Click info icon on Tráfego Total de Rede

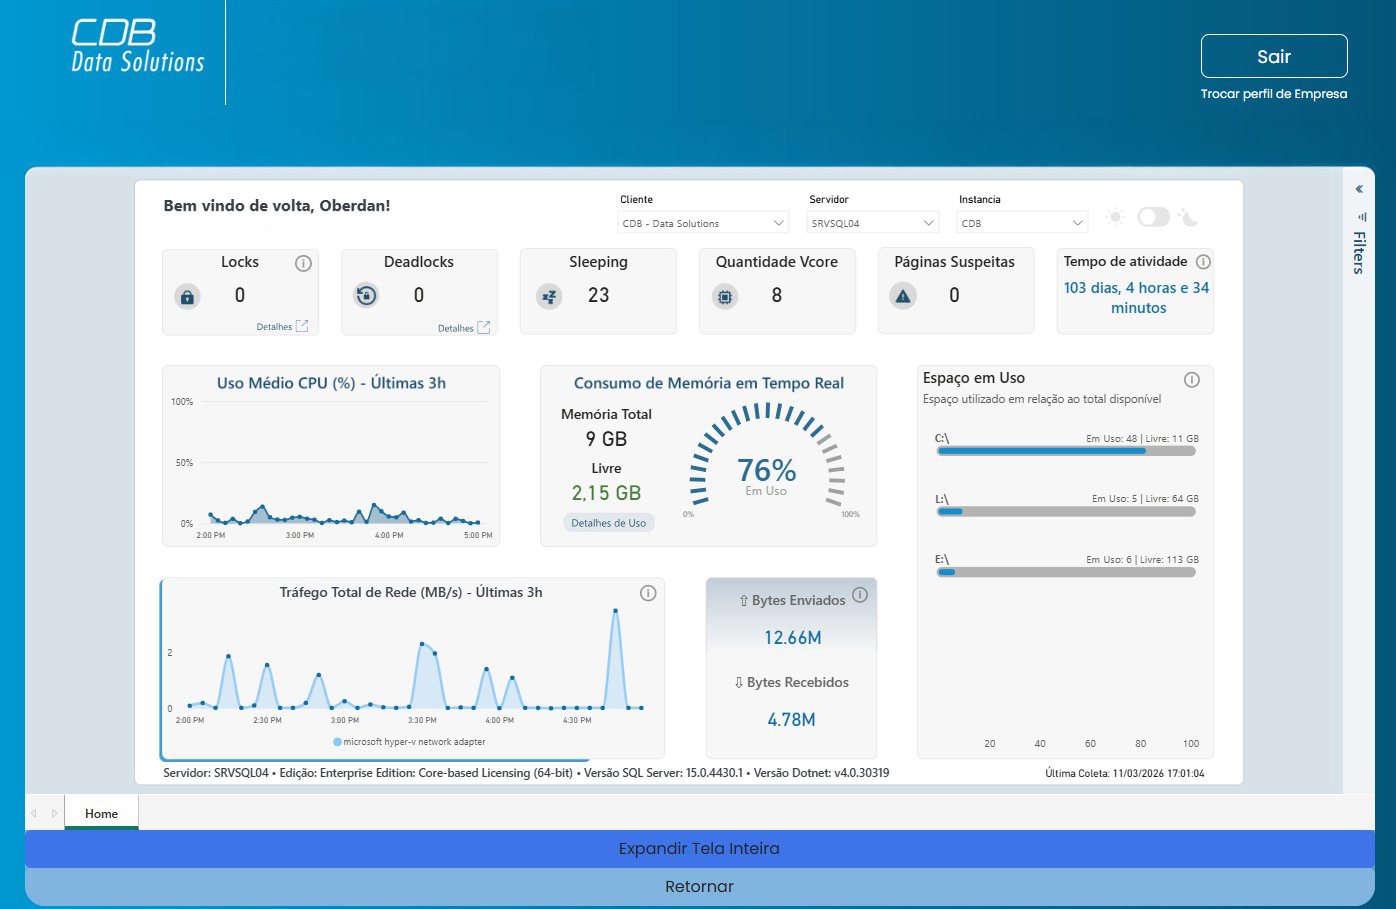648,593
